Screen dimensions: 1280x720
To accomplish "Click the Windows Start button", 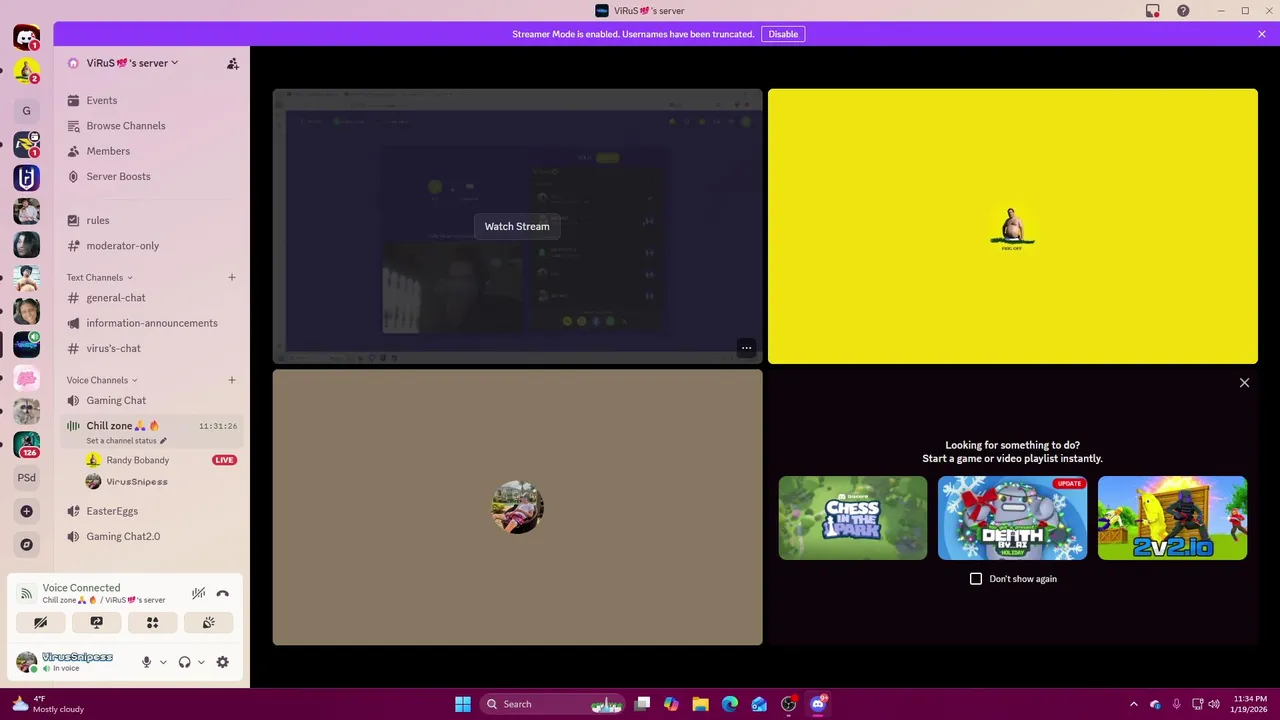I will coord(463,704).
